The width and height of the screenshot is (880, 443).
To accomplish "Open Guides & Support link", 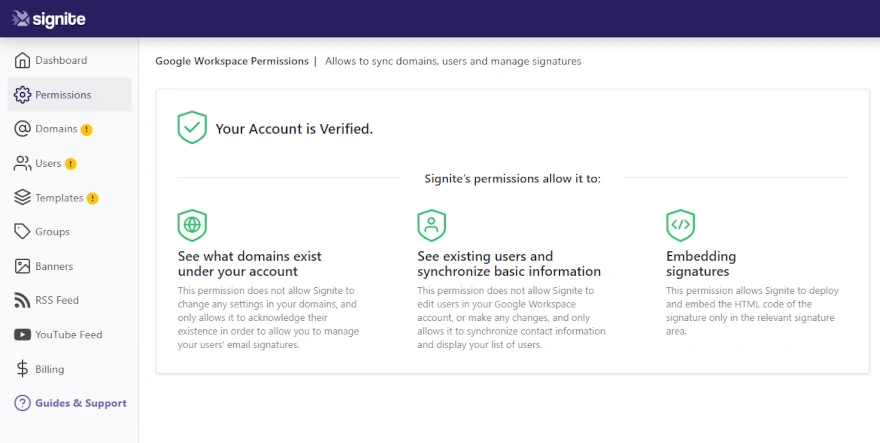I will tap(70, 403).
